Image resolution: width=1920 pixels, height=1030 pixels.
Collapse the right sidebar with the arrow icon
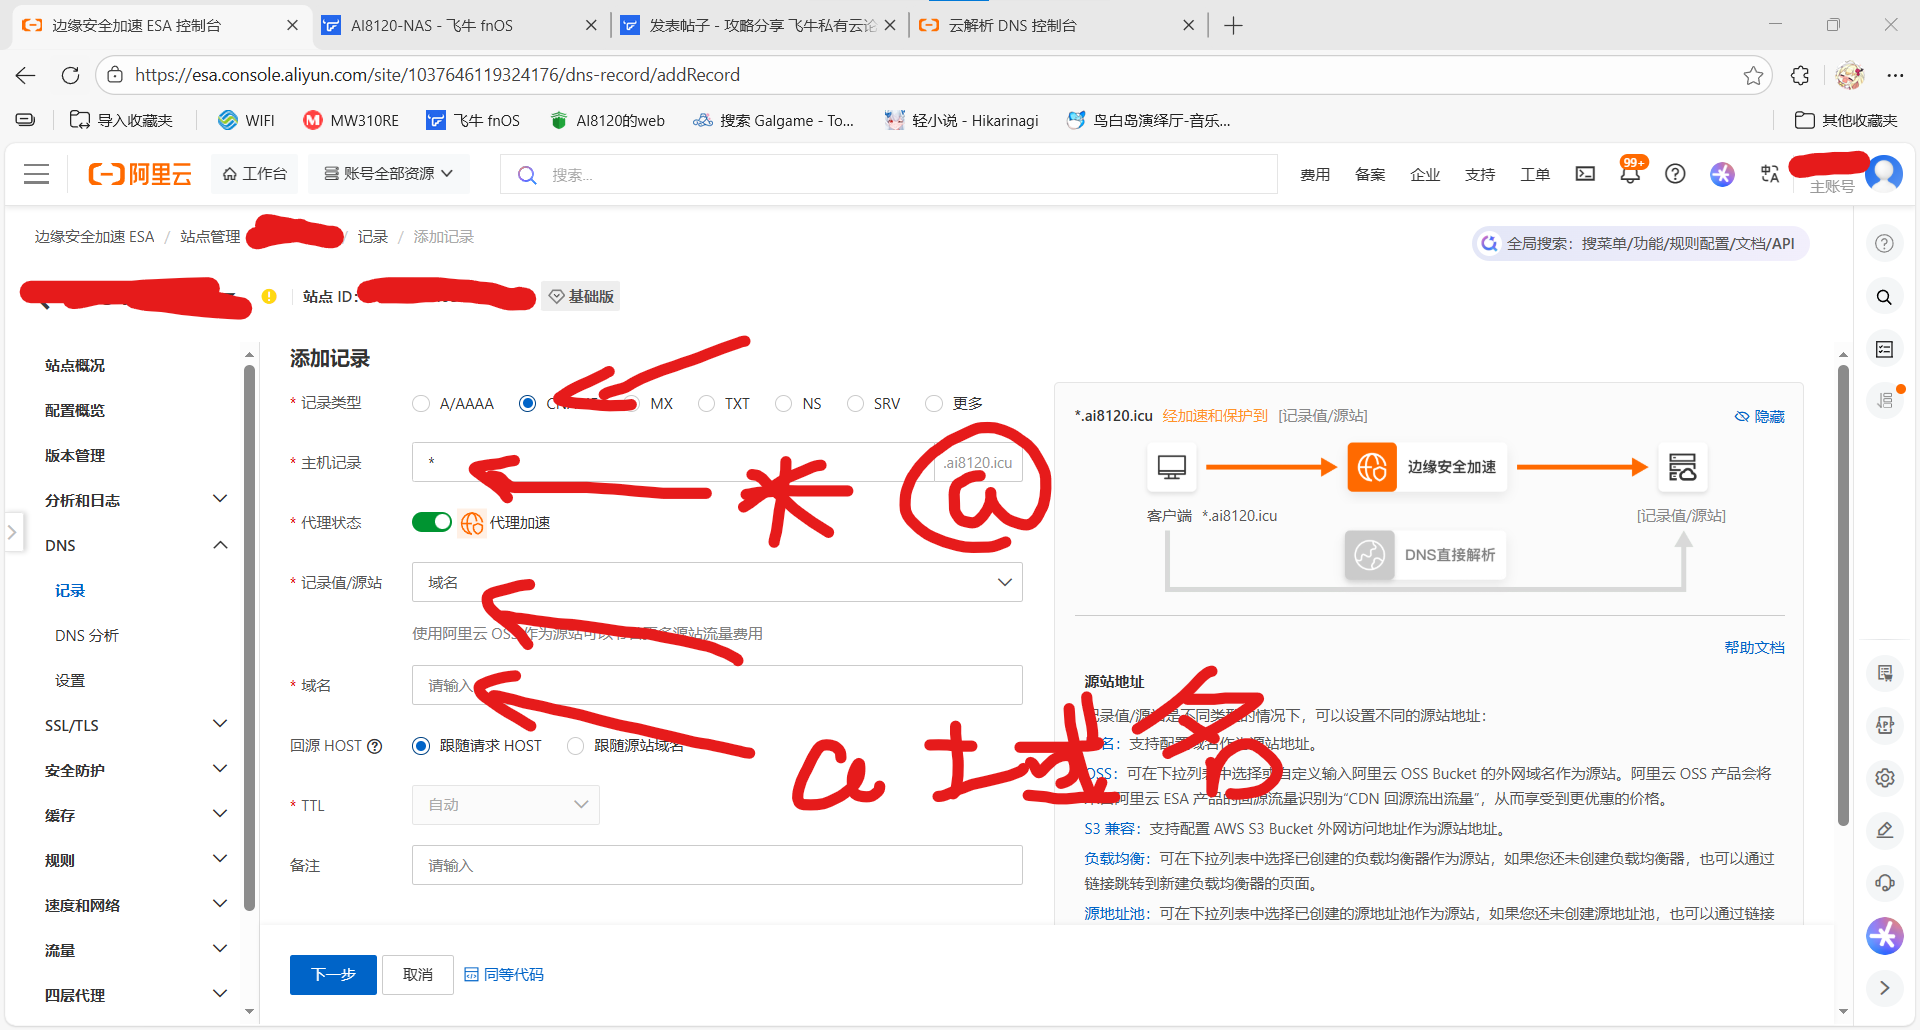point(1885,988)
